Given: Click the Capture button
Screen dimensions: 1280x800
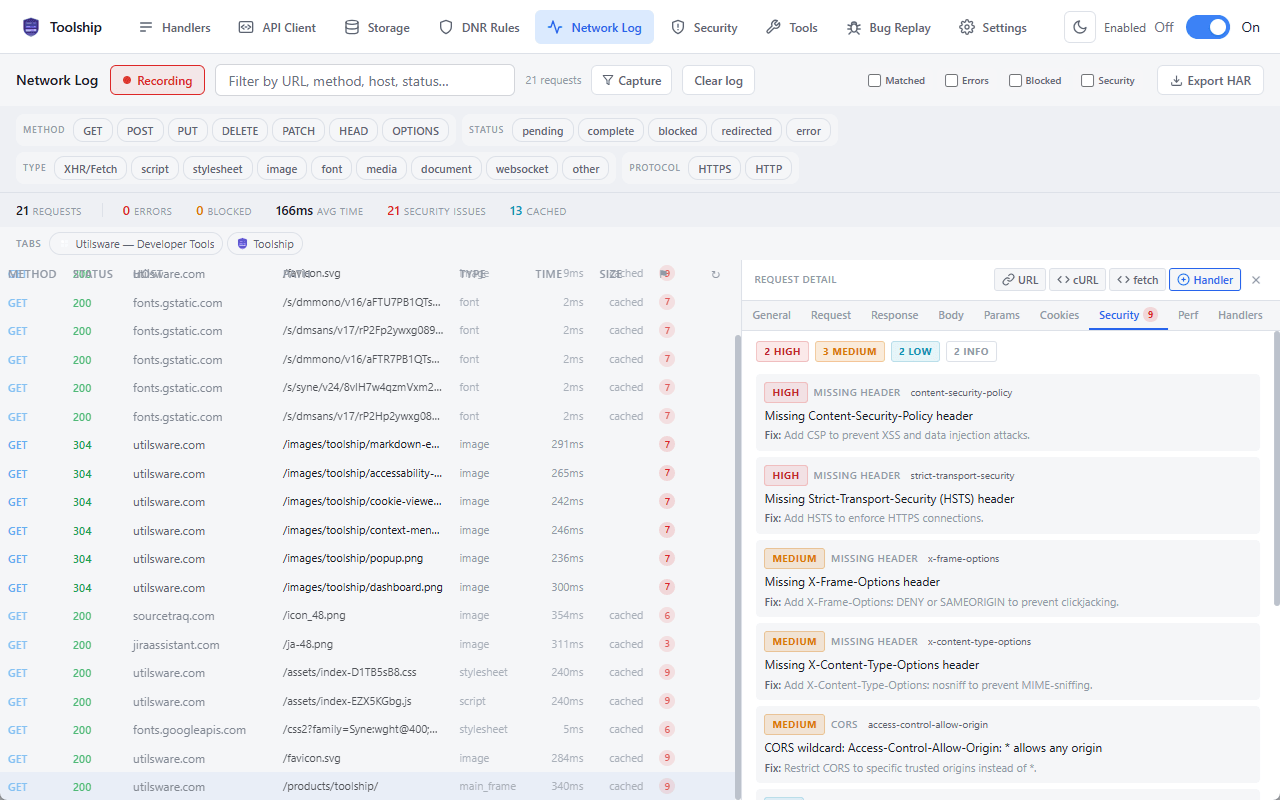Looking at the screenshot, I should [631, 80].
